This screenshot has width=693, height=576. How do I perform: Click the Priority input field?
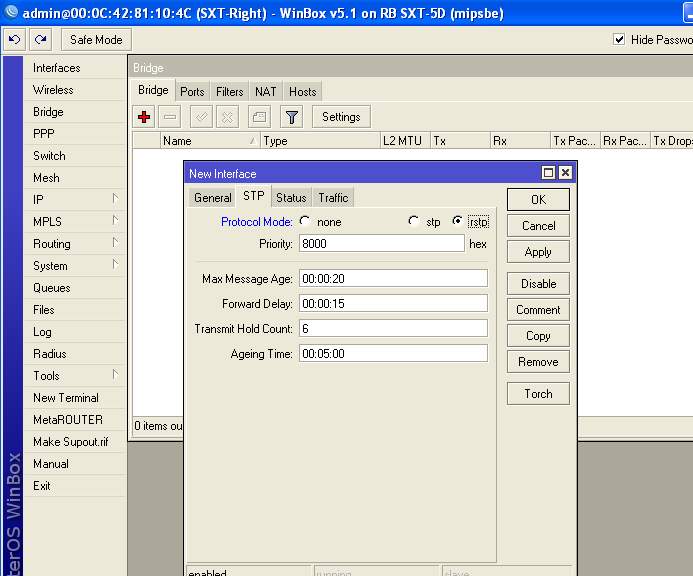tap(382, 244)
